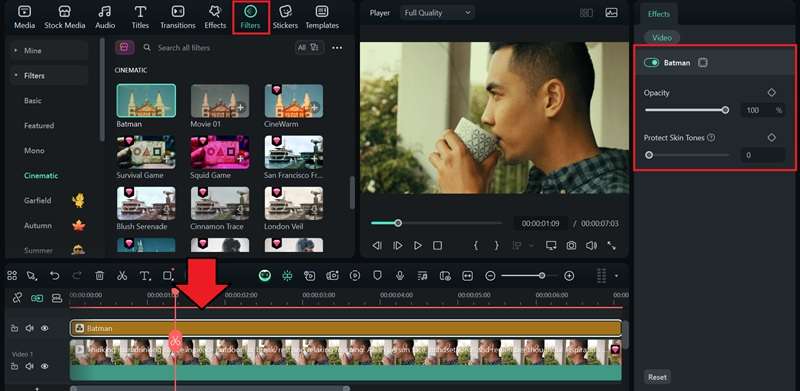
Task: Split the clip with the scissors tool
Action: 122,276
